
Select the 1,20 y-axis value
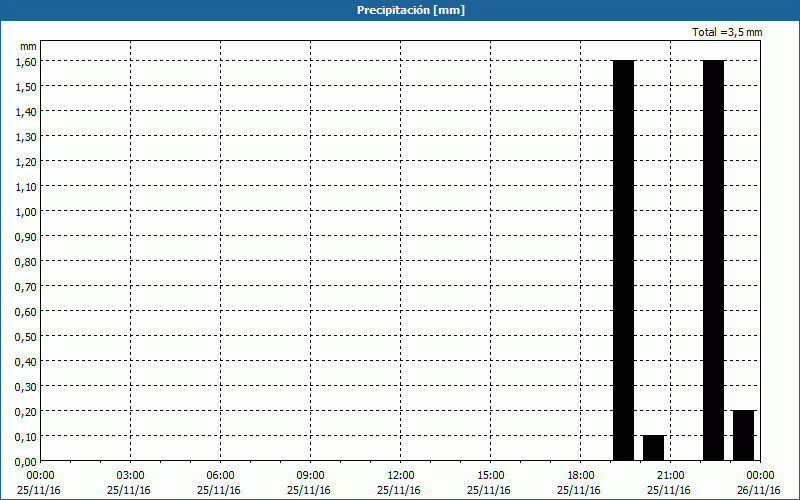[x=26, y=161]
